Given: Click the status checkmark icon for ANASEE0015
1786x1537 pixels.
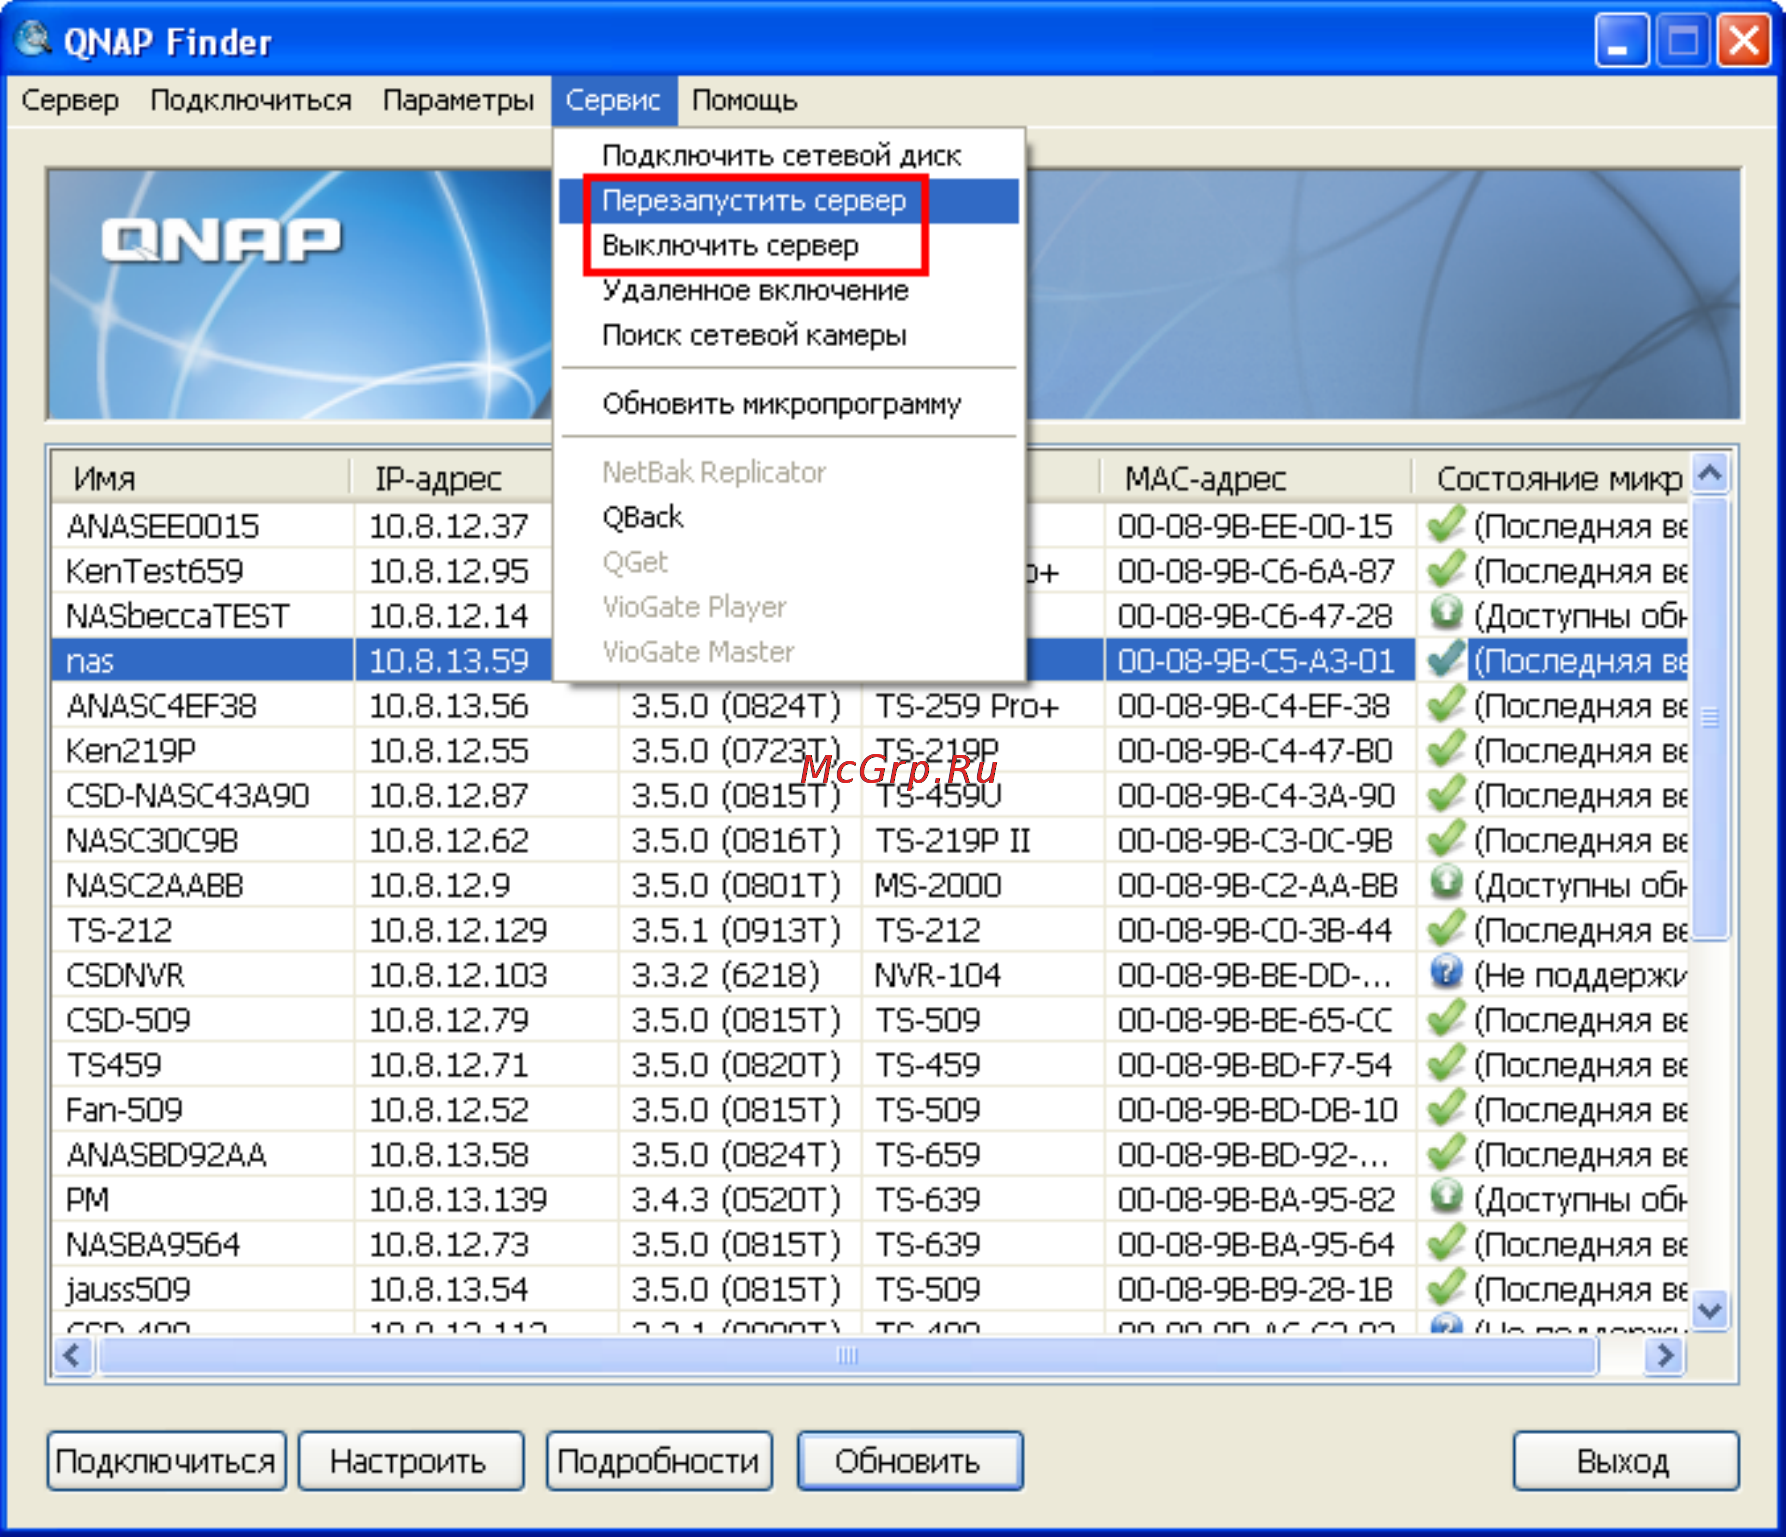Looking at the screenshot, I should pyautogui.click(x=1446, y=524).
